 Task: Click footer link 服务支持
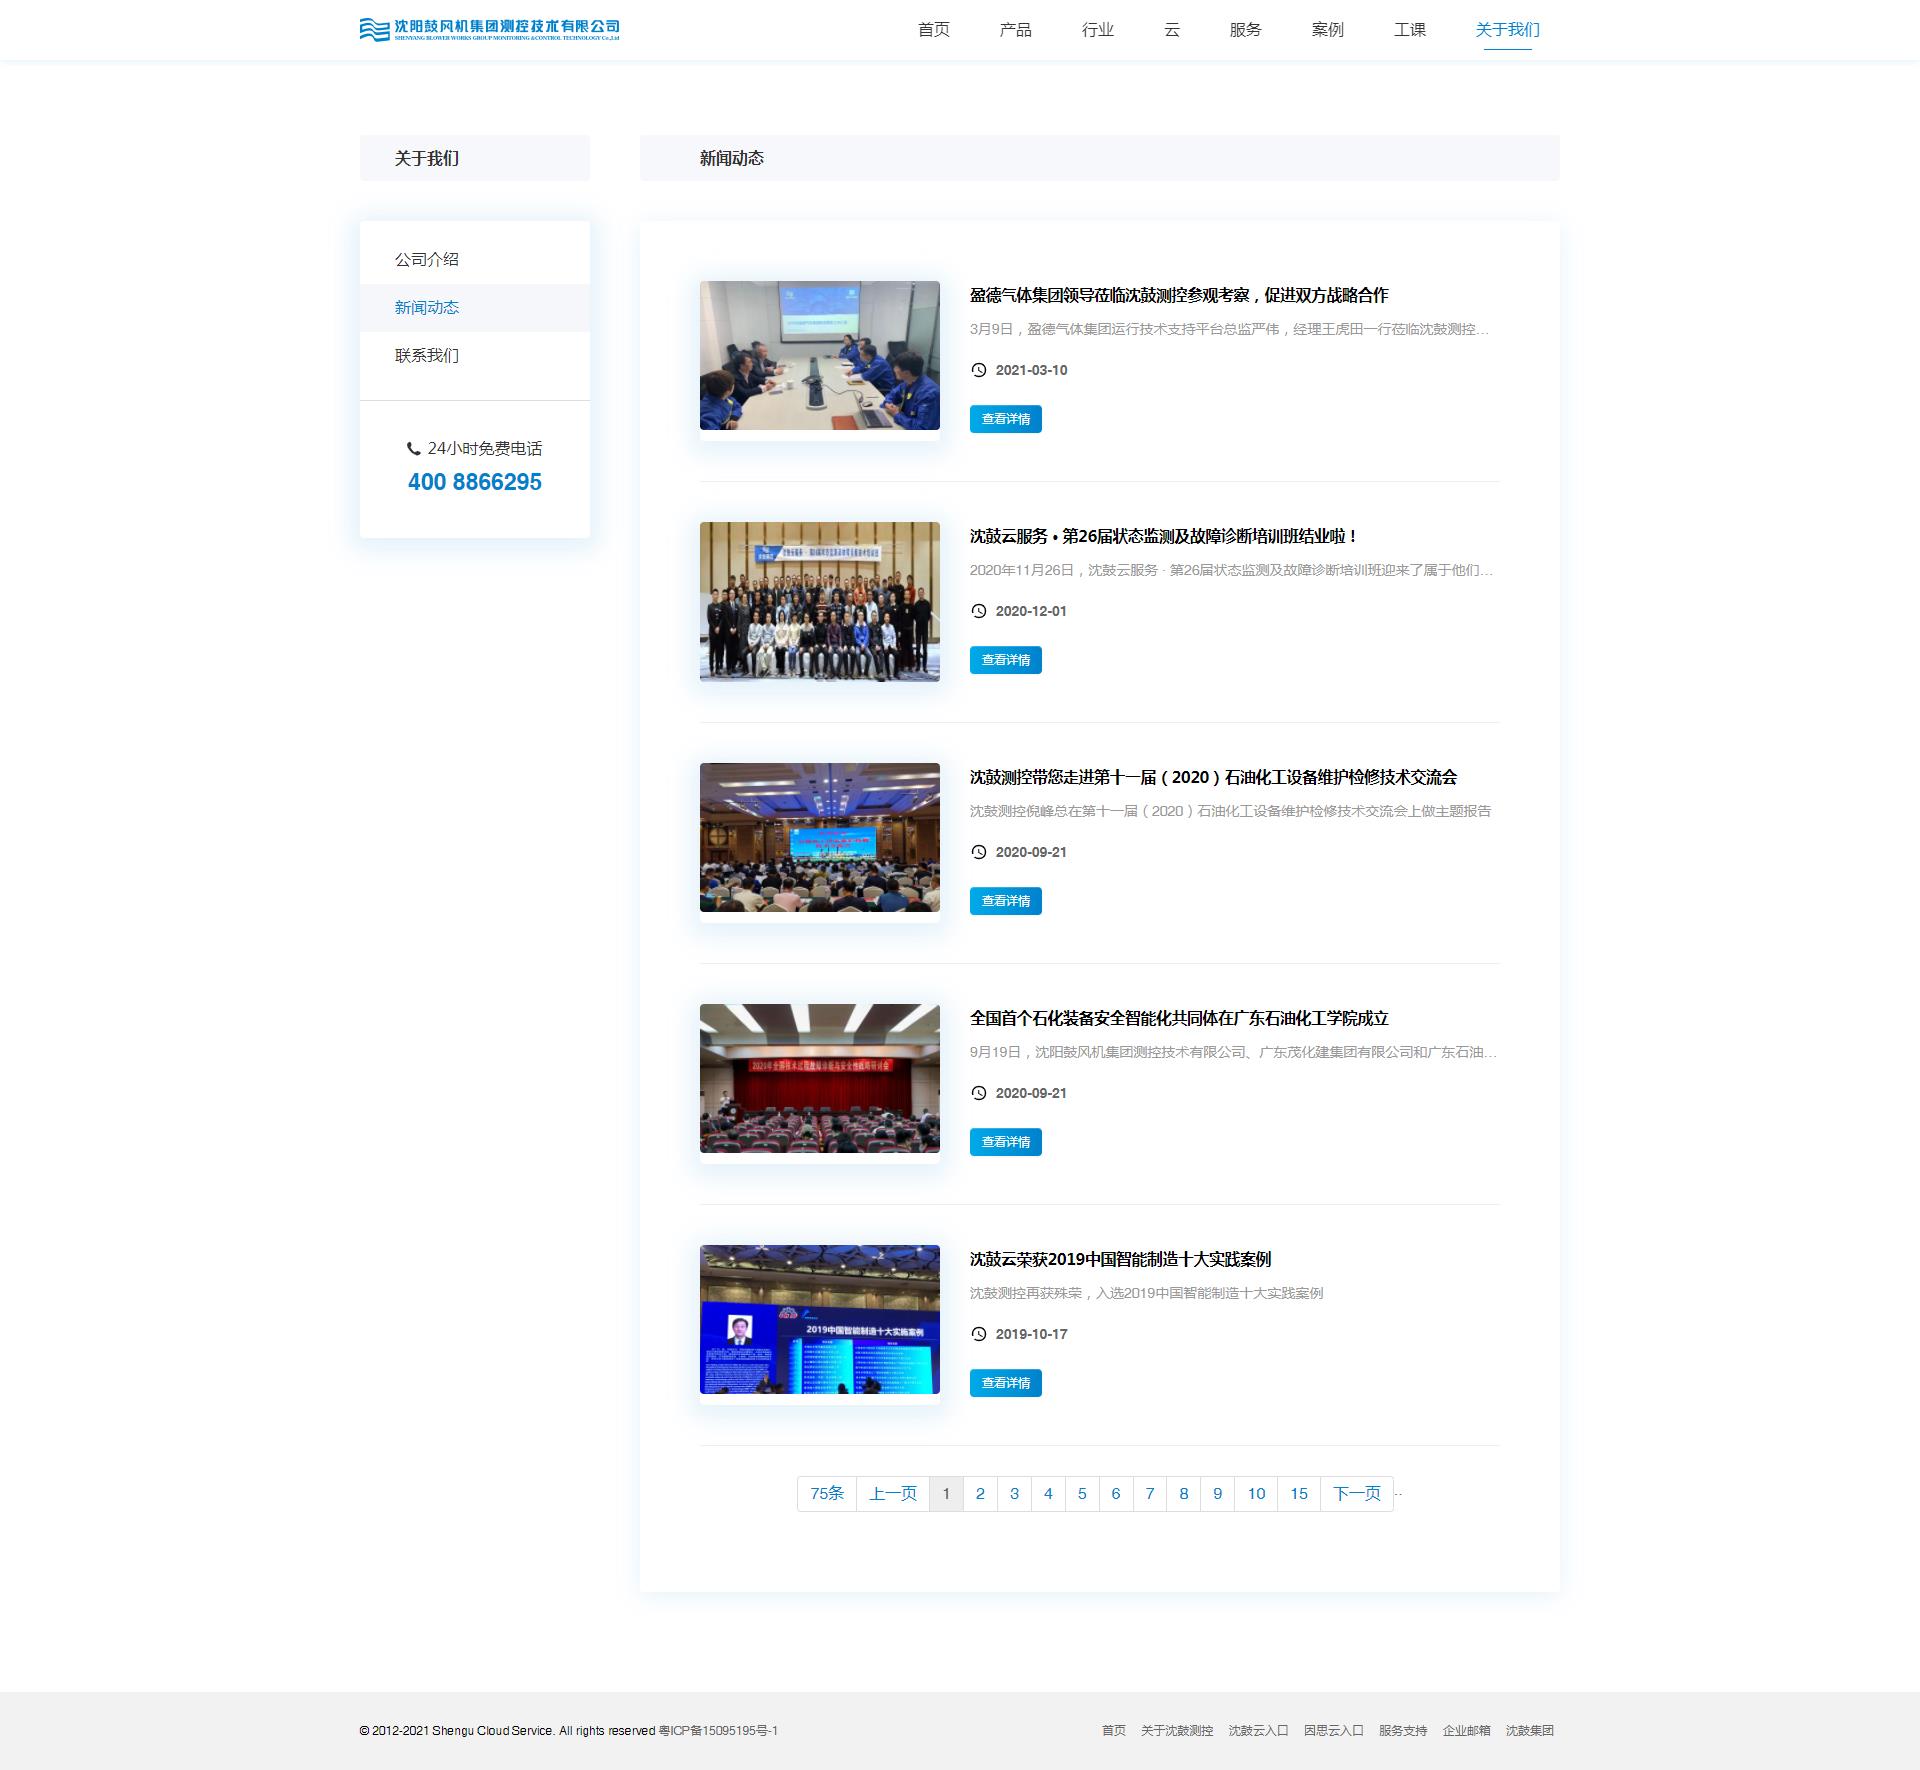pyautogui.click(x=1403, y=1731)
